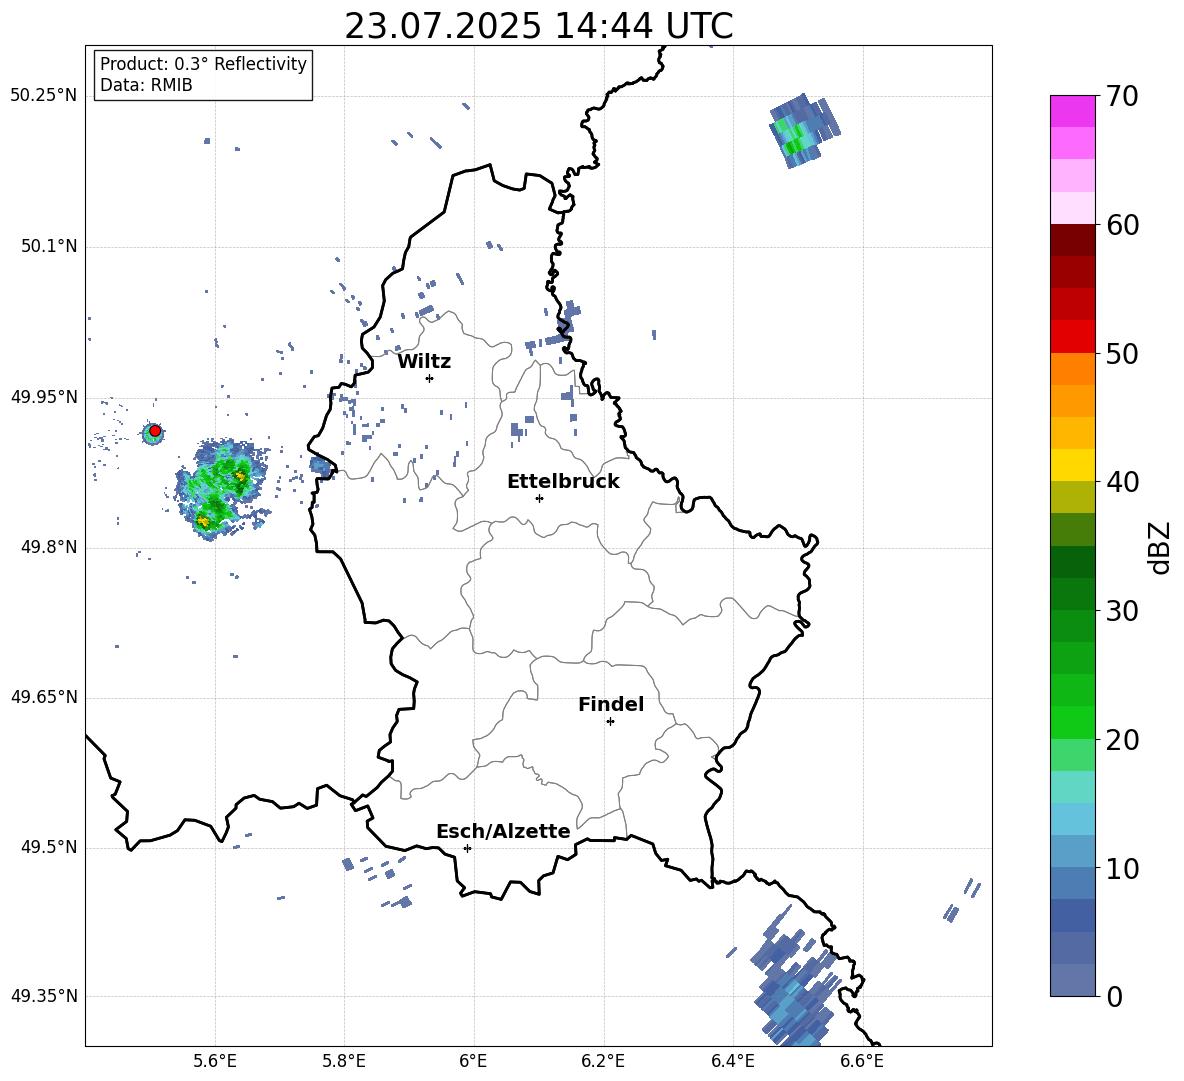Screen dimensions: 1184x1081
Task: Click the 49.95°N latitude label
Action: 44,397
